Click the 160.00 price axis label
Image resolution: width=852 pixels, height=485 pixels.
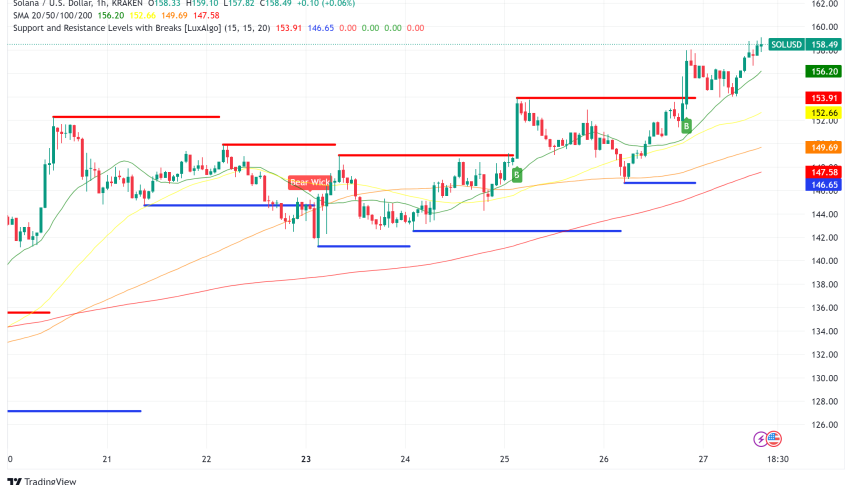click(825, 27)
